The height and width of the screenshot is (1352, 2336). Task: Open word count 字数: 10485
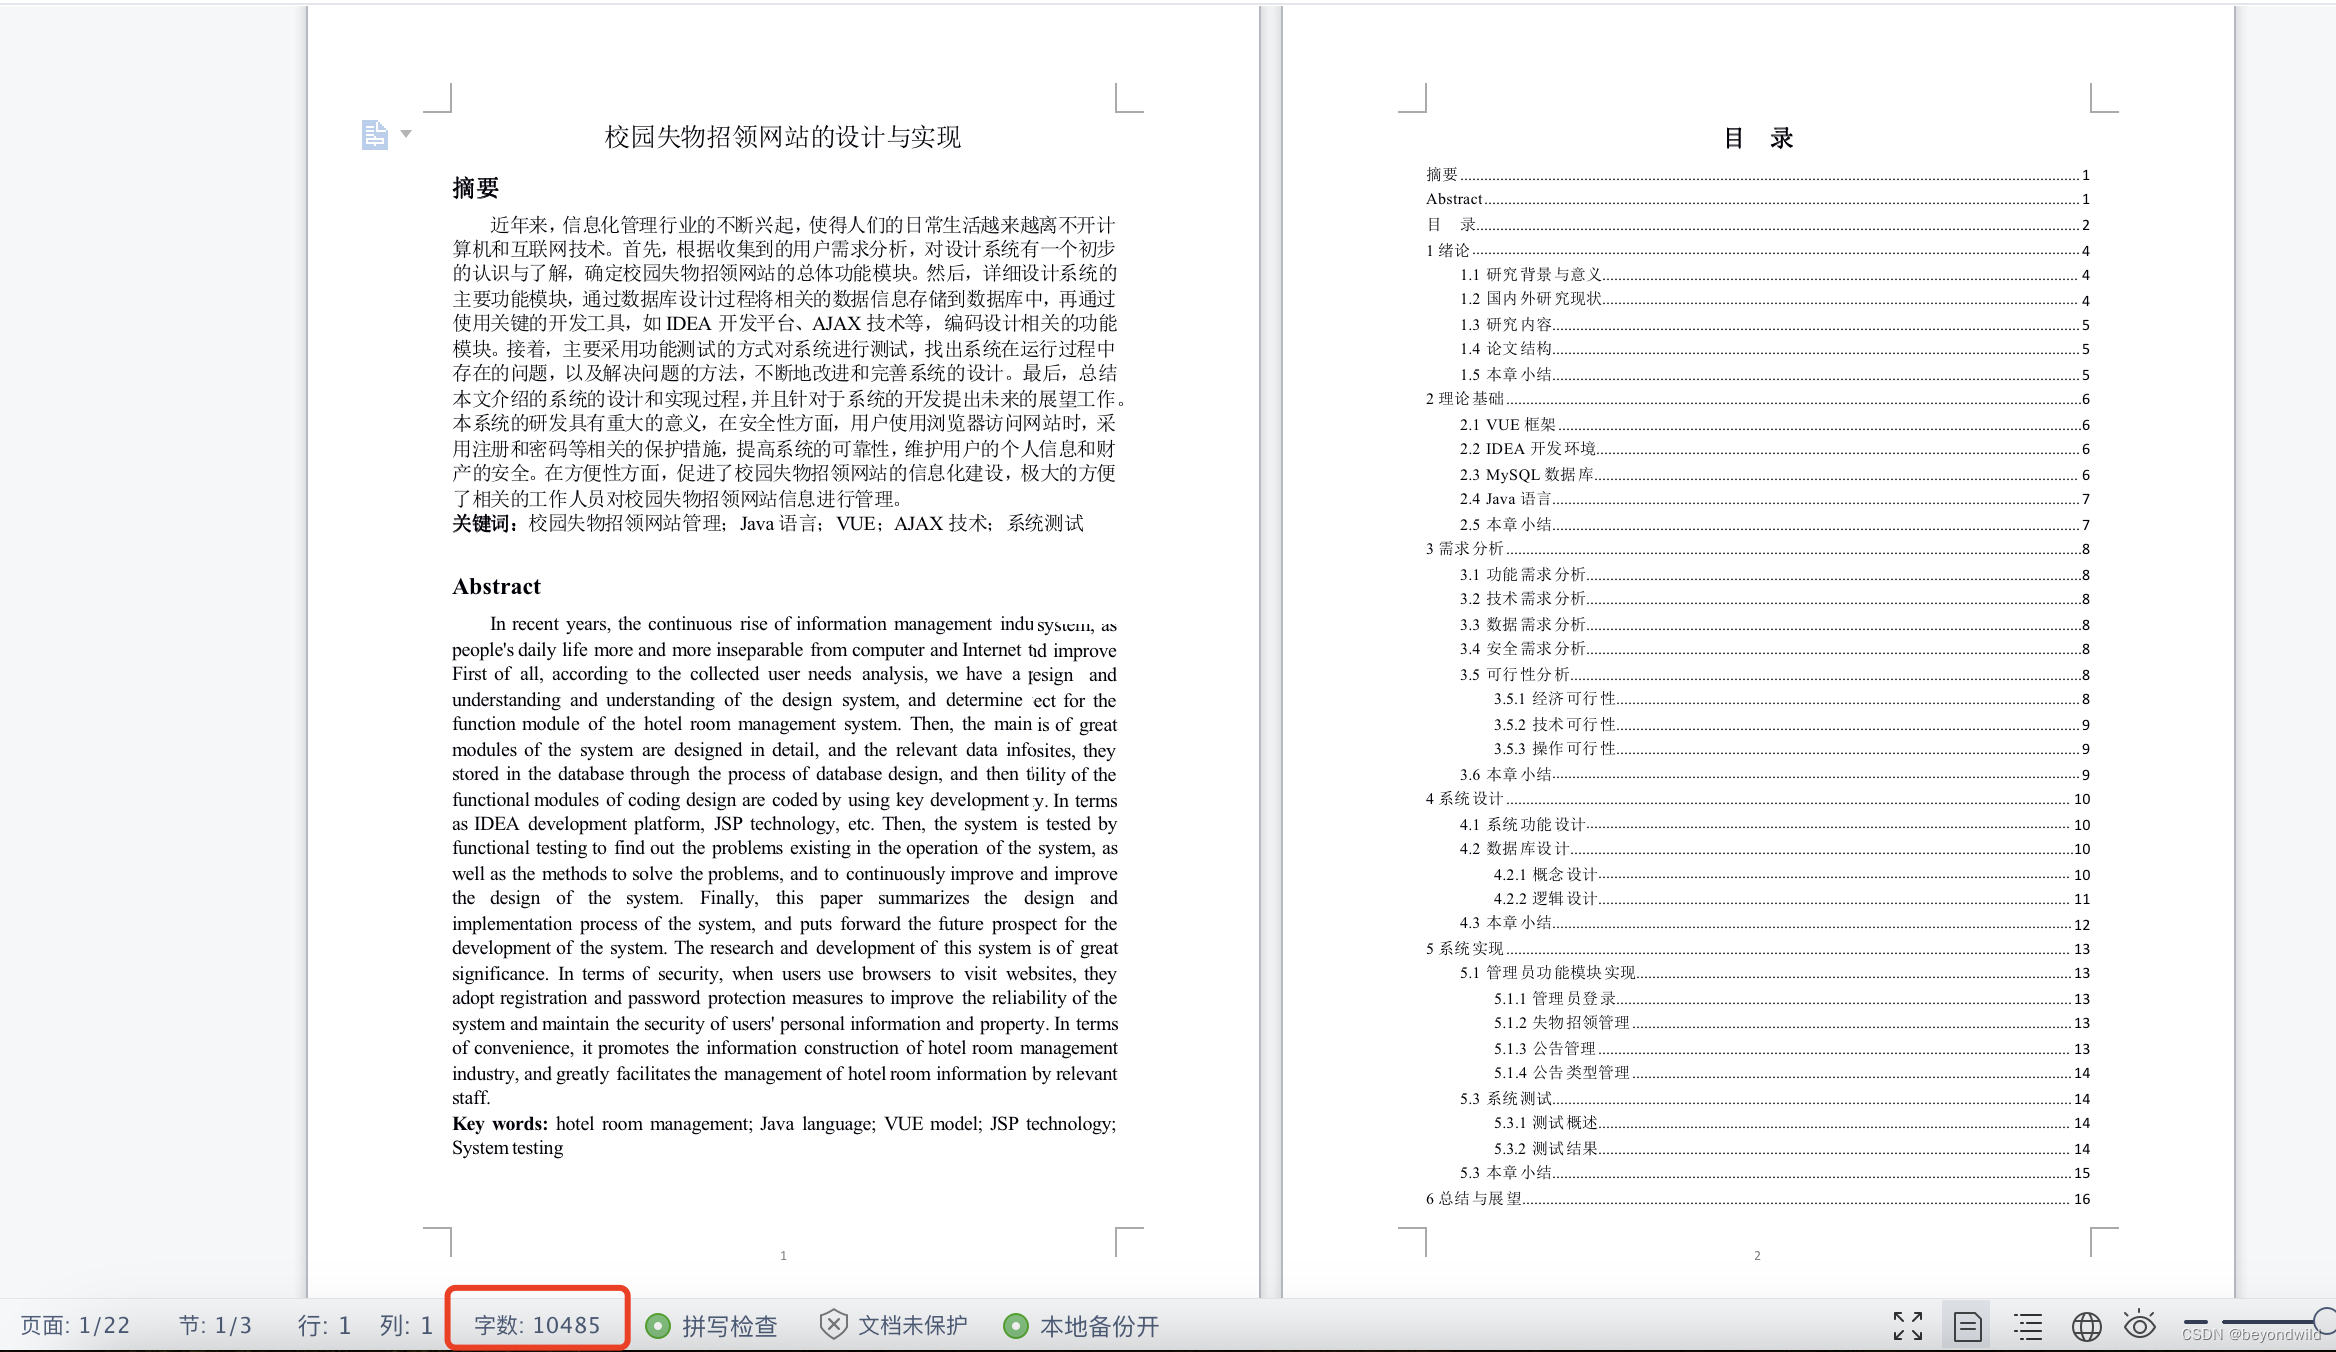tap(537, 1326)
